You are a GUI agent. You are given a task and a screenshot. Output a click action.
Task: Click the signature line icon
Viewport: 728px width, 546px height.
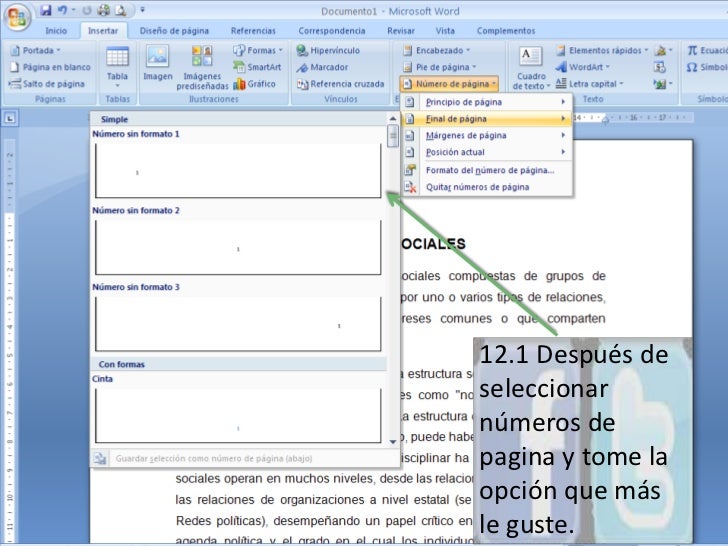click(x=663, y=50)
